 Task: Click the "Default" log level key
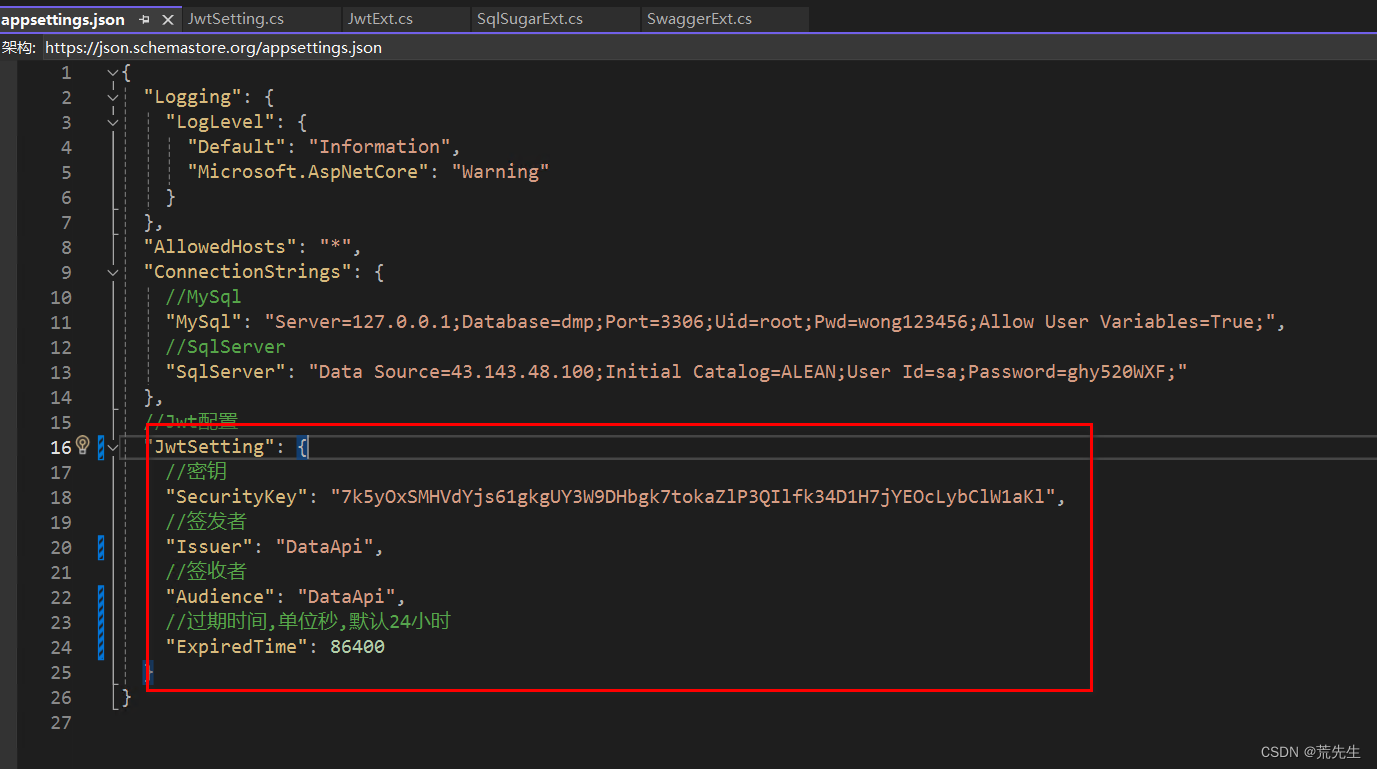click(x=236, y=147)
